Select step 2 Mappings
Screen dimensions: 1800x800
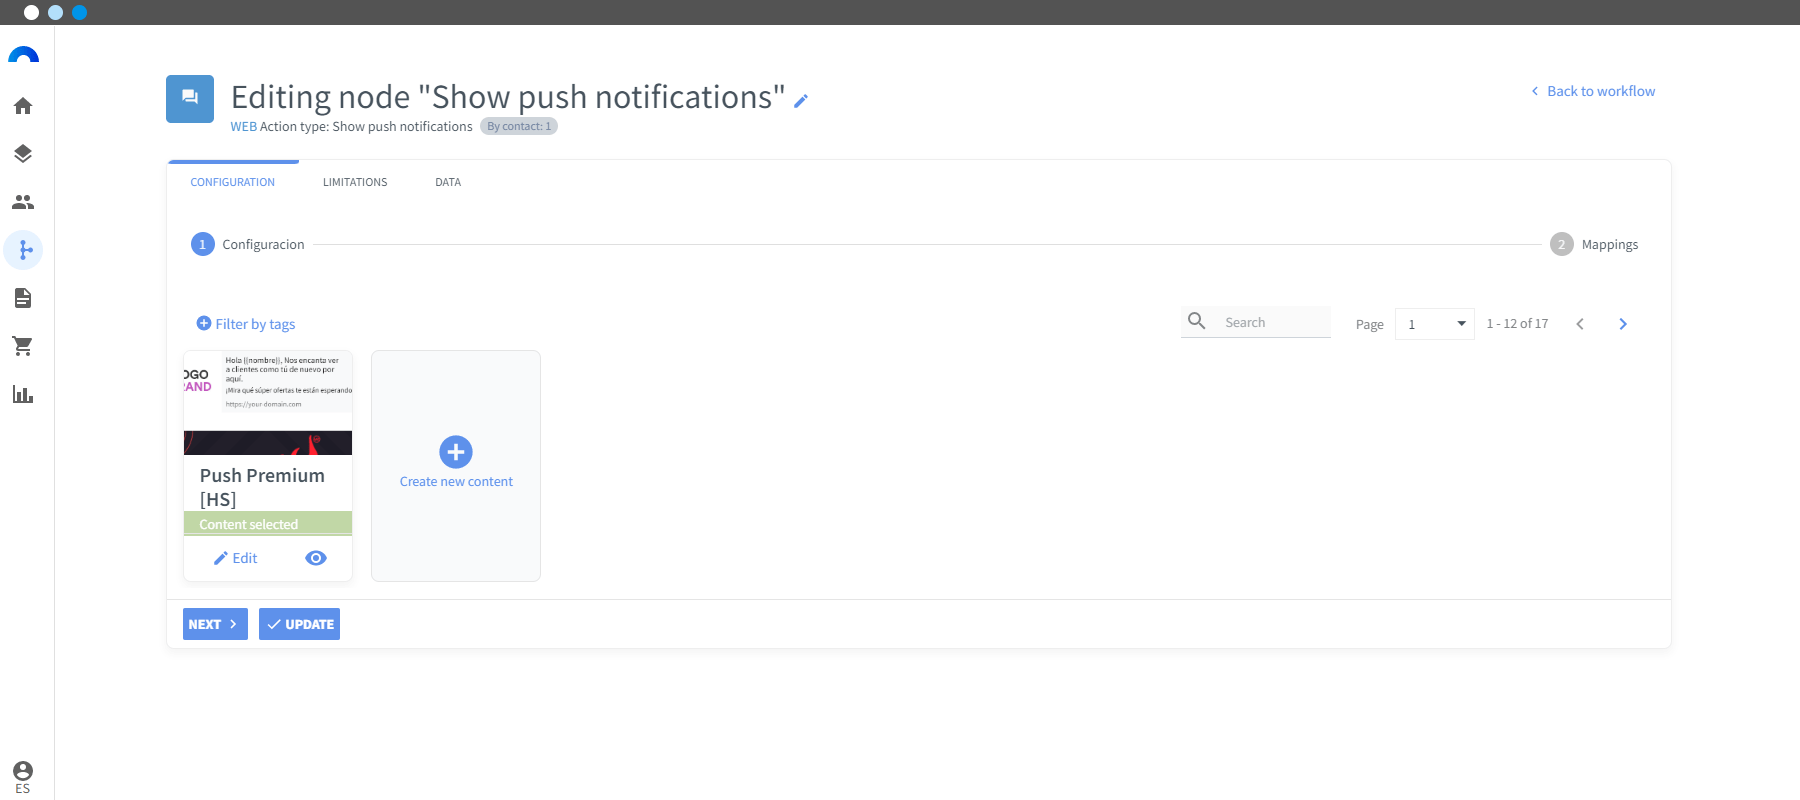1594,244
